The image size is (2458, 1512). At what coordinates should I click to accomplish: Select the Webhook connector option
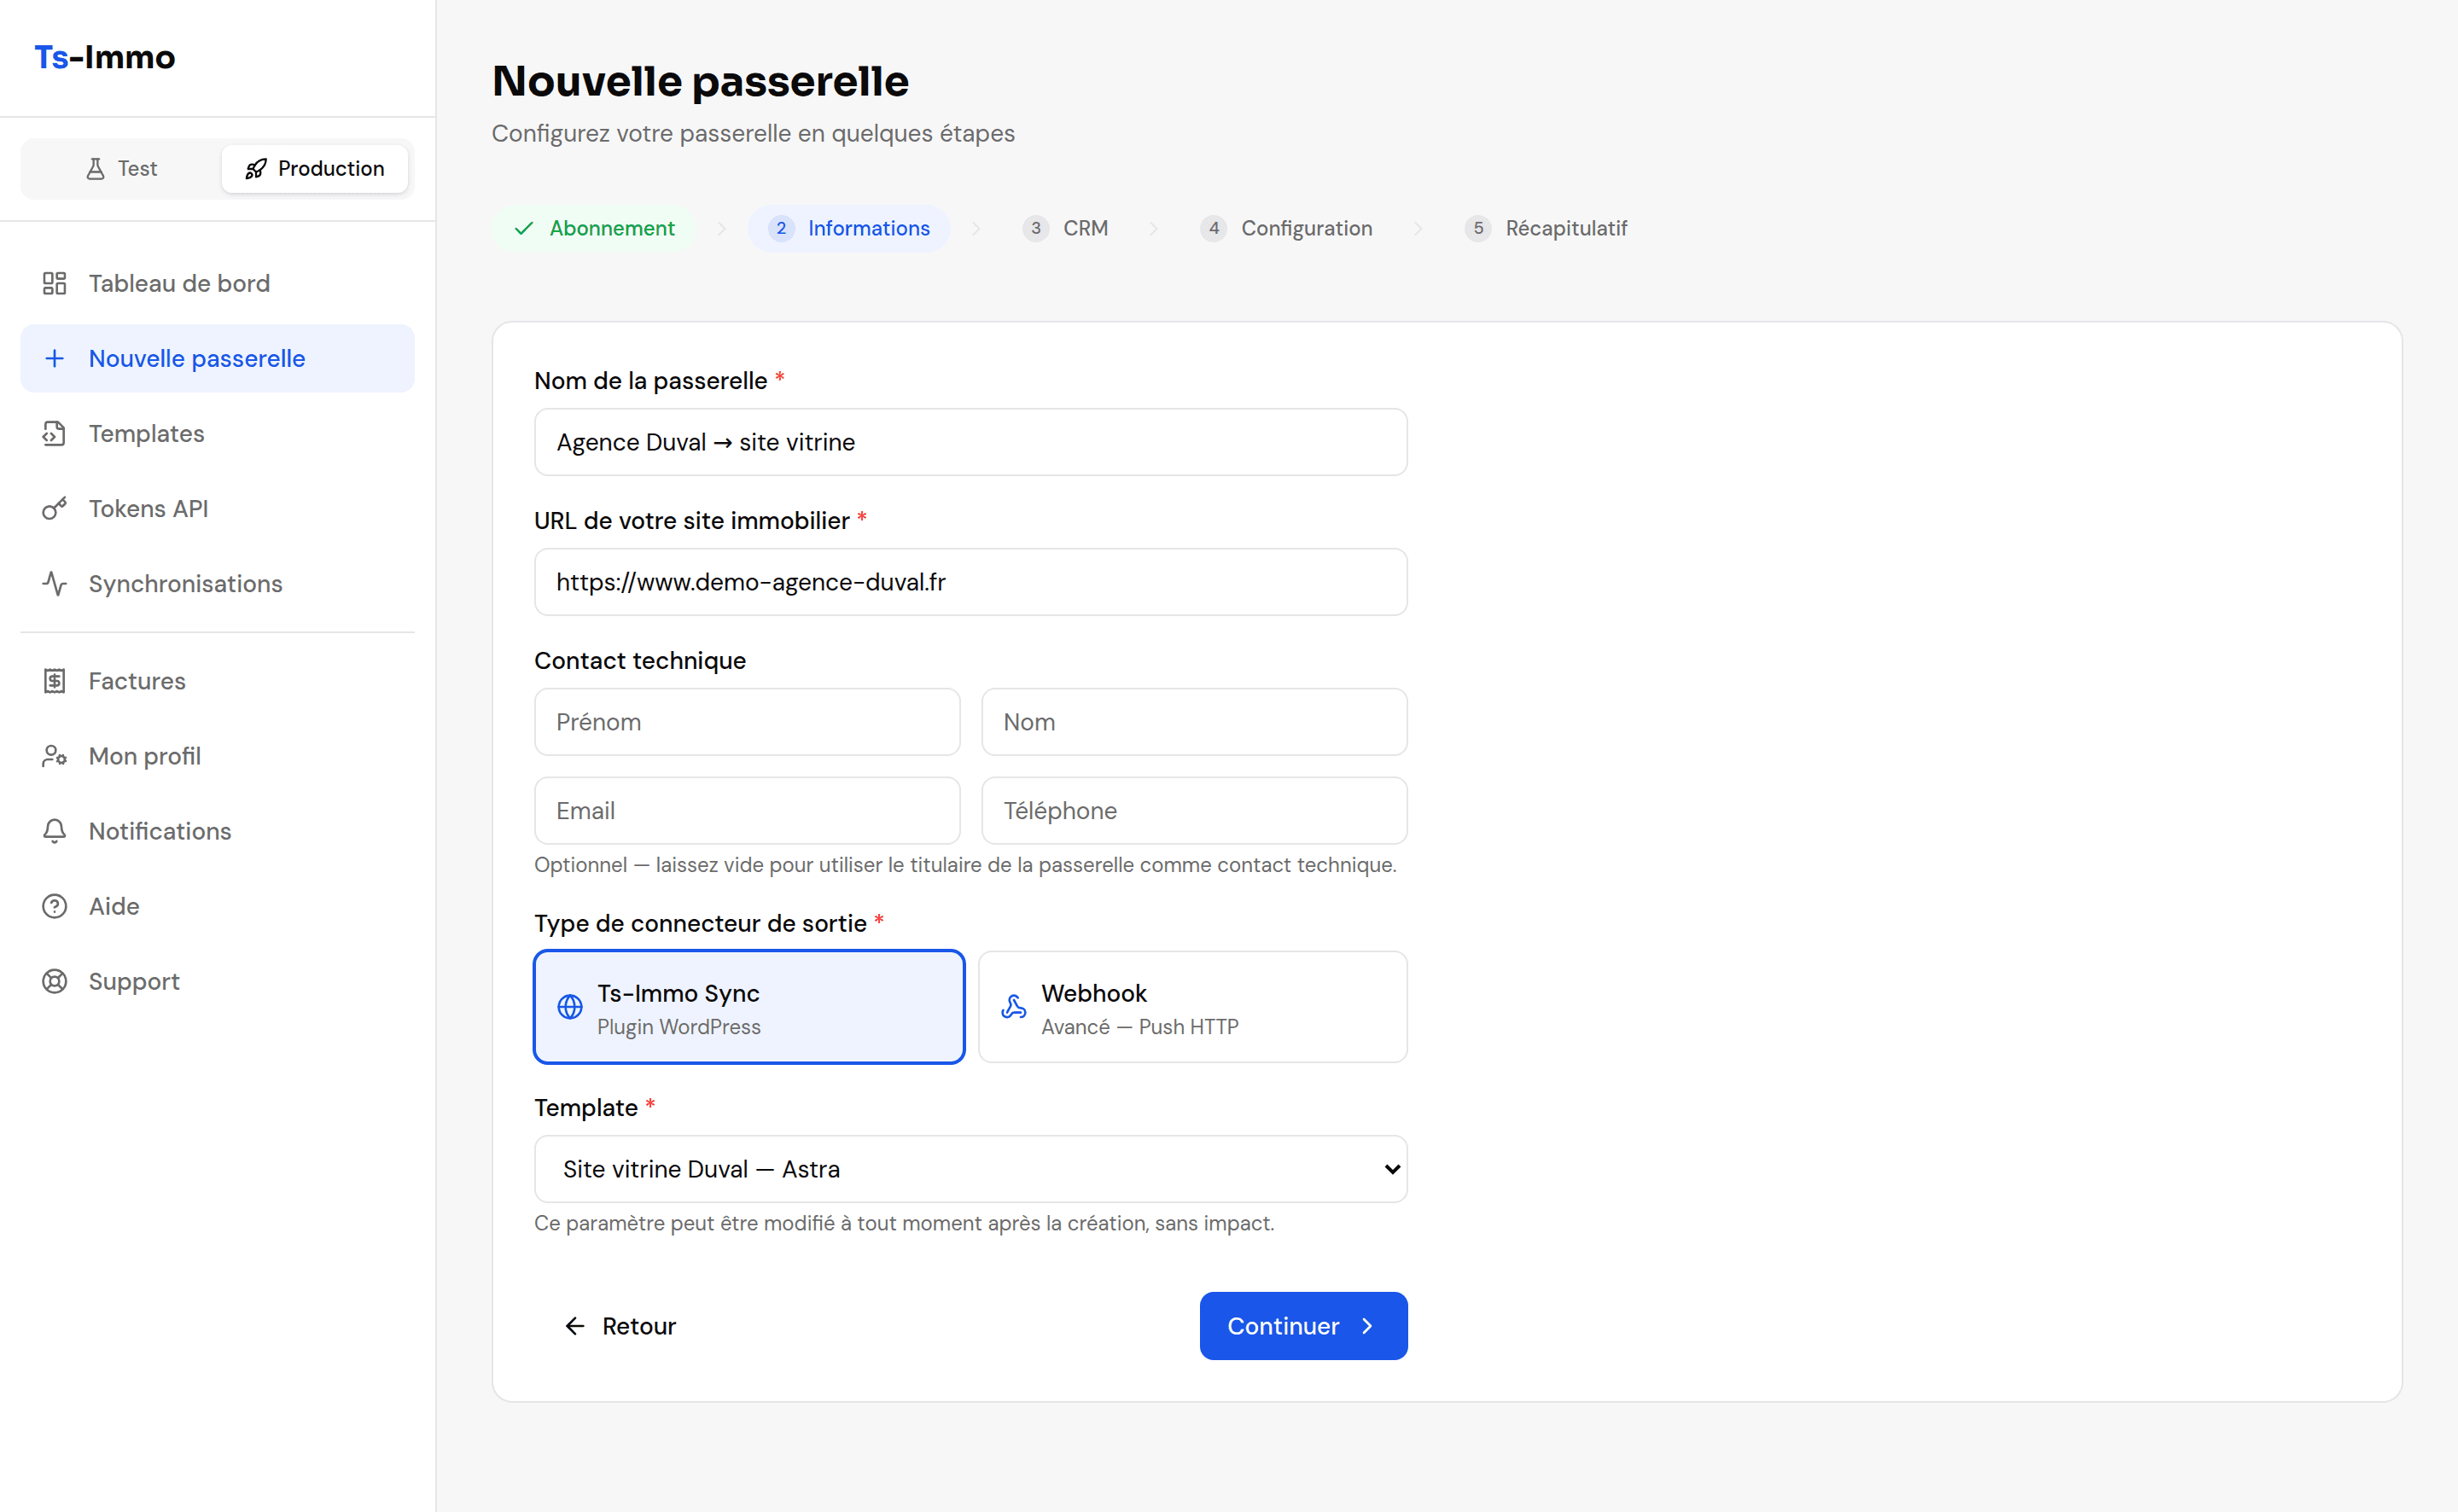pos(1193,1007)
